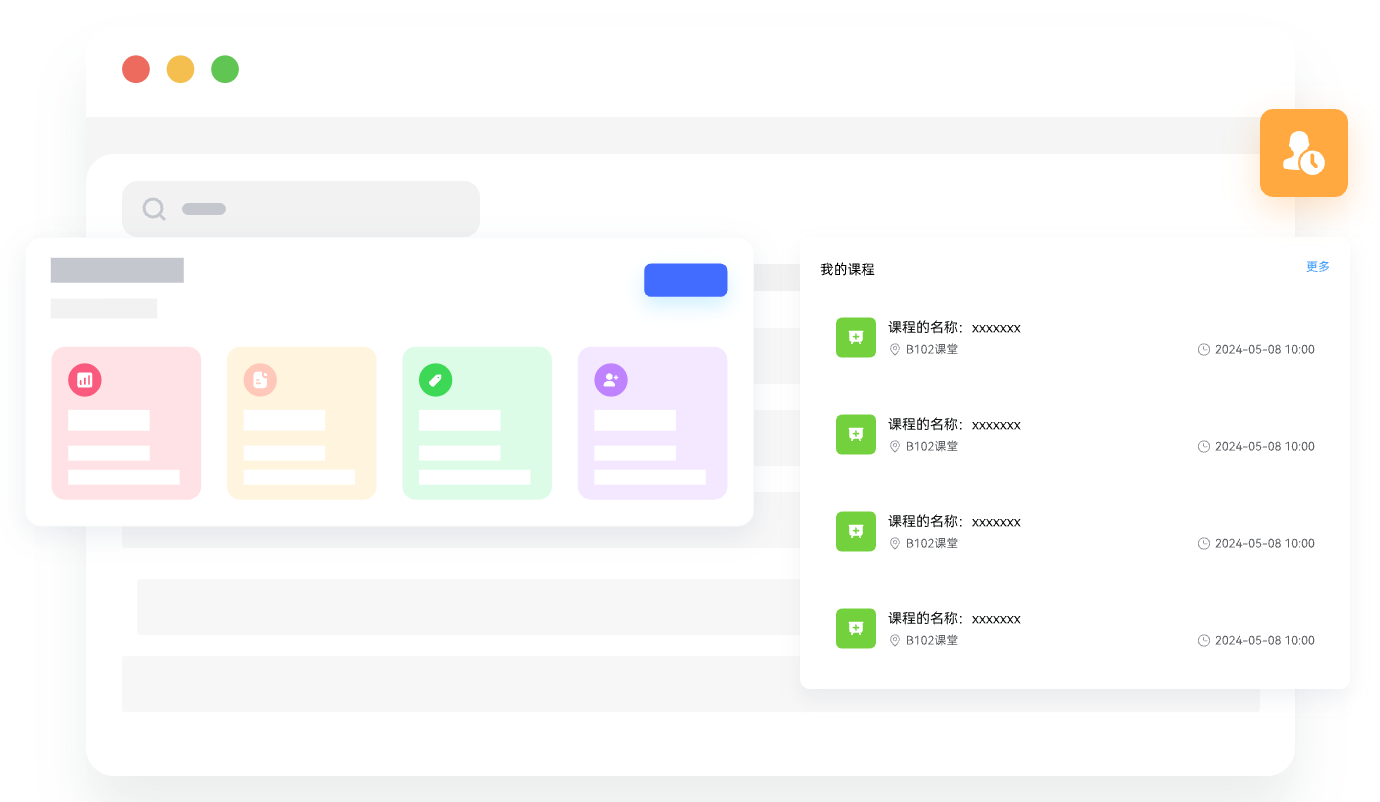Viewport: 1380px width, 802px height.
Task: Click the B102课堂 label in the second course row
Action: [932, 447]
